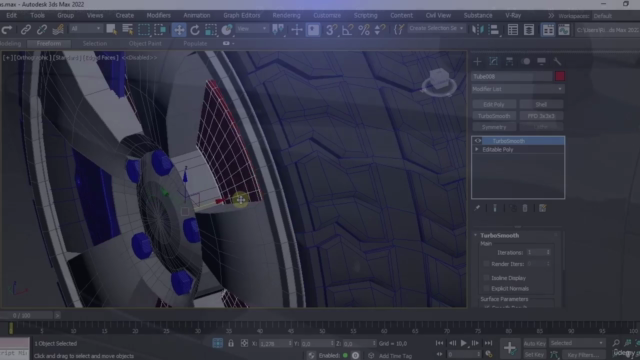
Task: Open the Graph Editors menu
Action: 242,15
